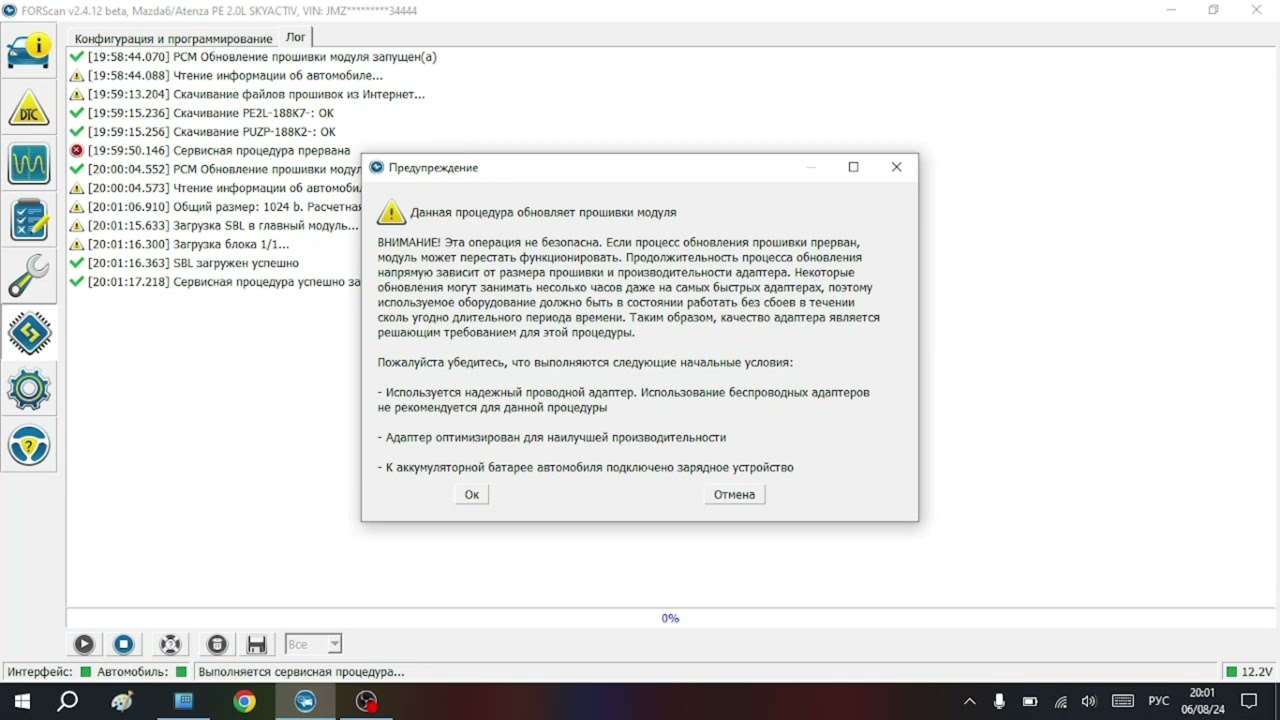This screenshot has width=1280, height=720.
Task: Open the configuration and programming chip icon
Action: pos(29,333)
